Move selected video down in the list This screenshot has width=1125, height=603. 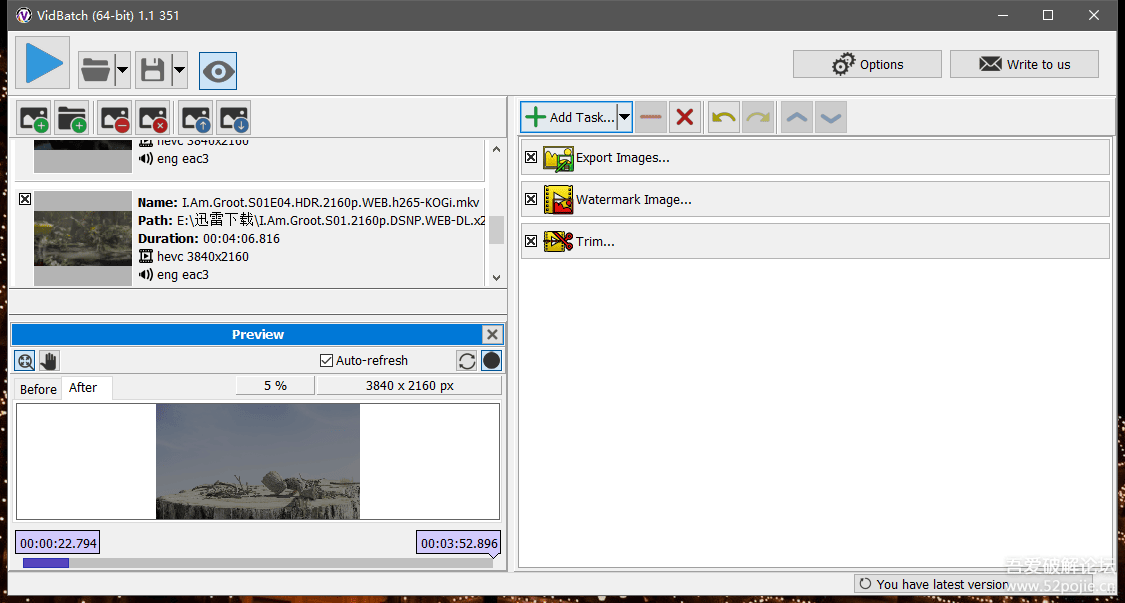(x=233, y=118)
